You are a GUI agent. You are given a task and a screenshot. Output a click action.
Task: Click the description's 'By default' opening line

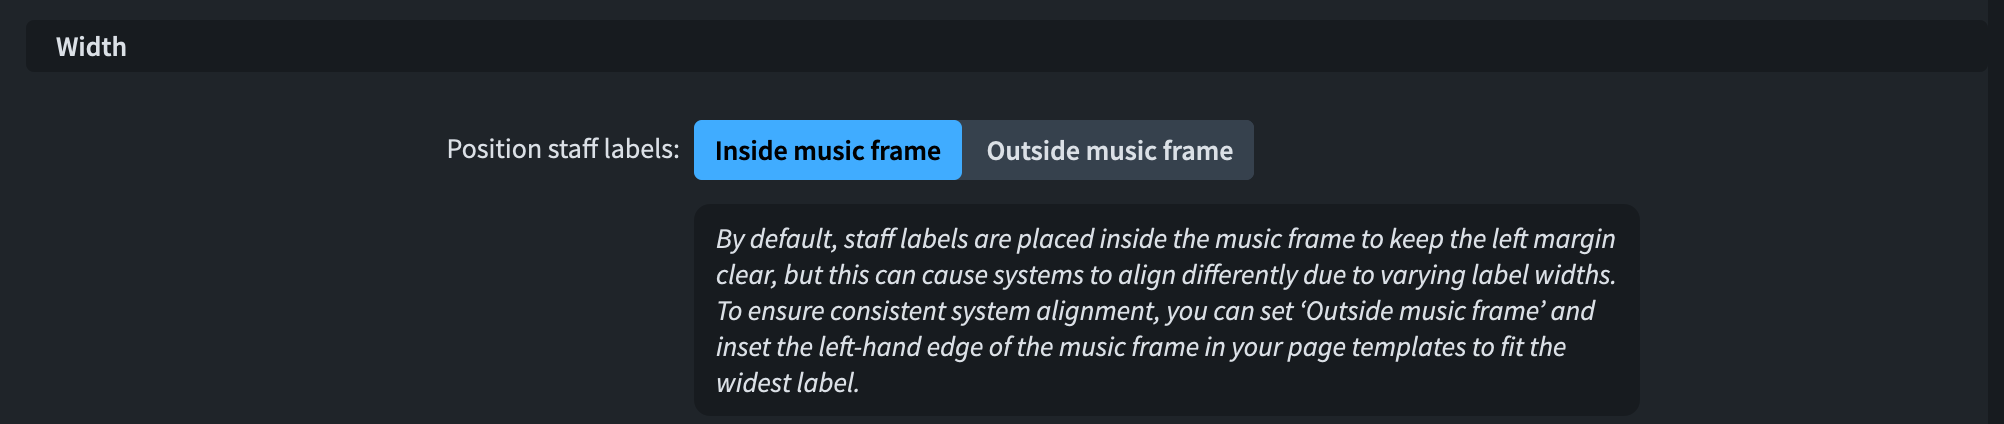[x=1165, y=239]
